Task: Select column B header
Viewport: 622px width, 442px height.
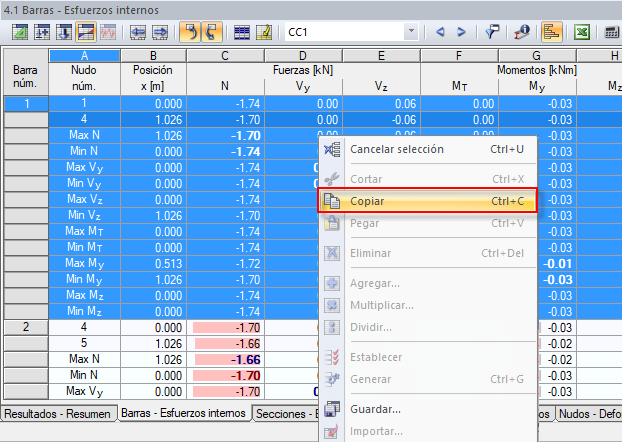Action: [153, 56]
